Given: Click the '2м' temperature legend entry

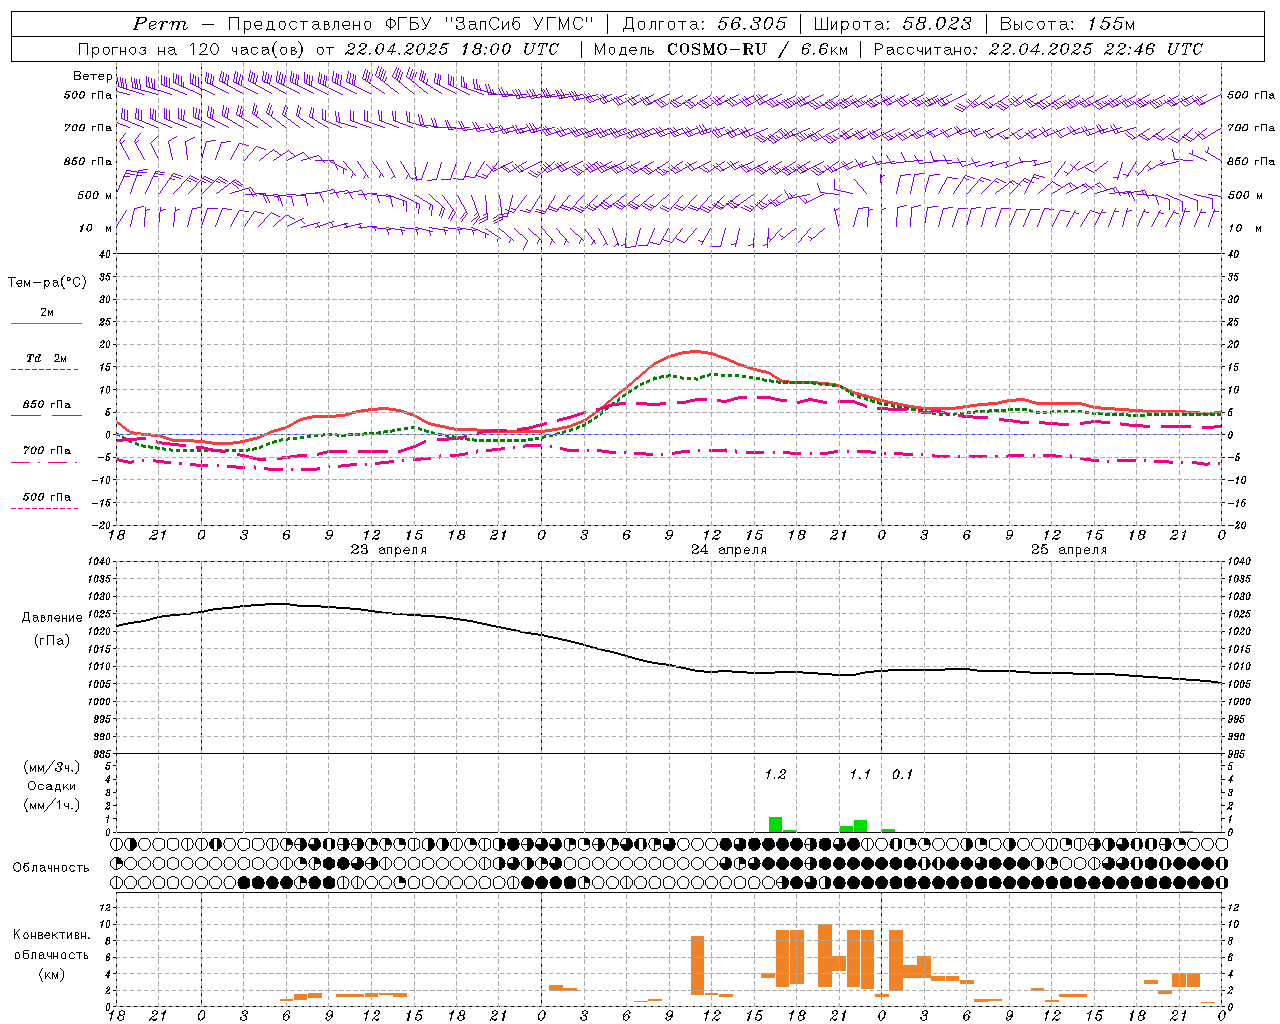Looking at the screenshot, I should [x=47, y=313].
